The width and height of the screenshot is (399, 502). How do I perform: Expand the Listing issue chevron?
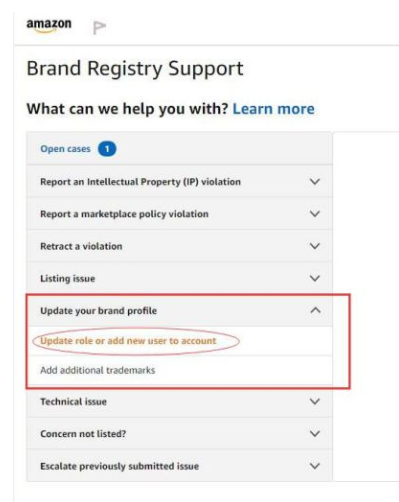315,278
